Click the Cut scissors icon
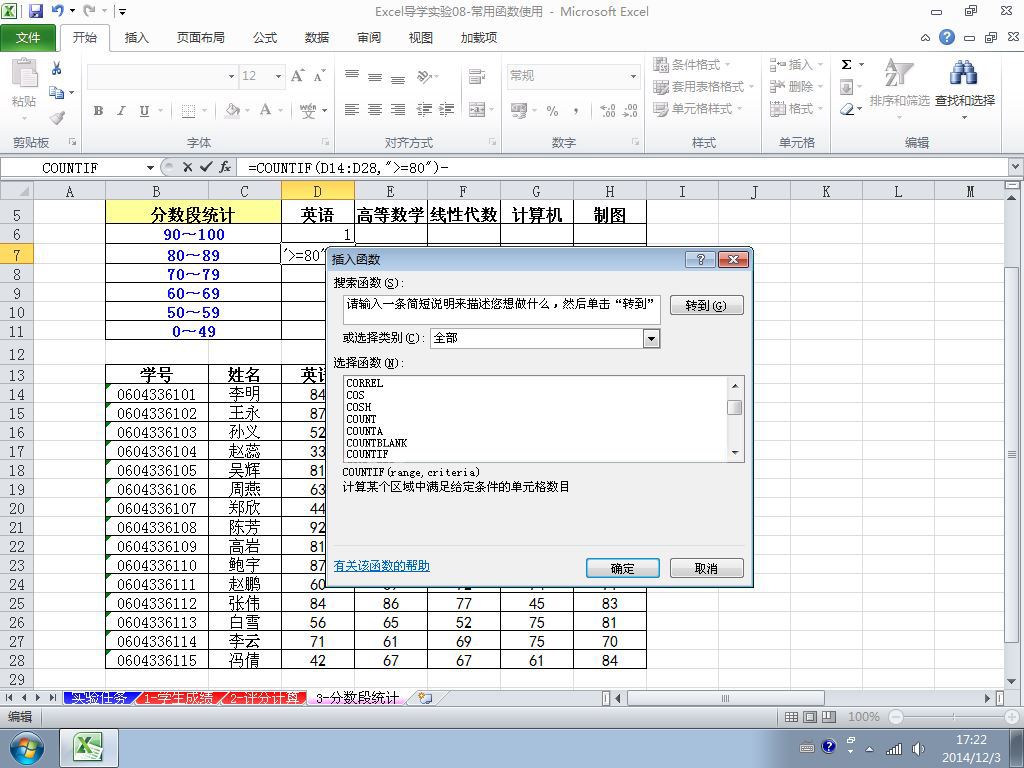The width and height of the screenshot is (1024, 768). (x=56, y=69)
